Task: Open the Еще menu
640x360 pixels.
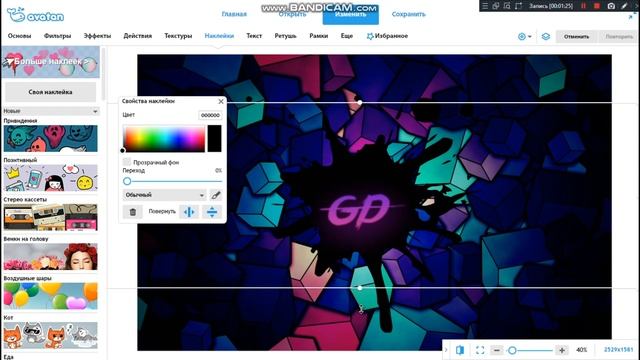Action: tap(347, 36)
